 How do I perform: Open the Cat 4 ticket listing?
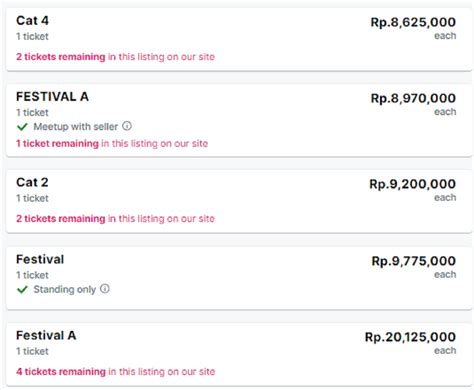(x=239, y=39)
